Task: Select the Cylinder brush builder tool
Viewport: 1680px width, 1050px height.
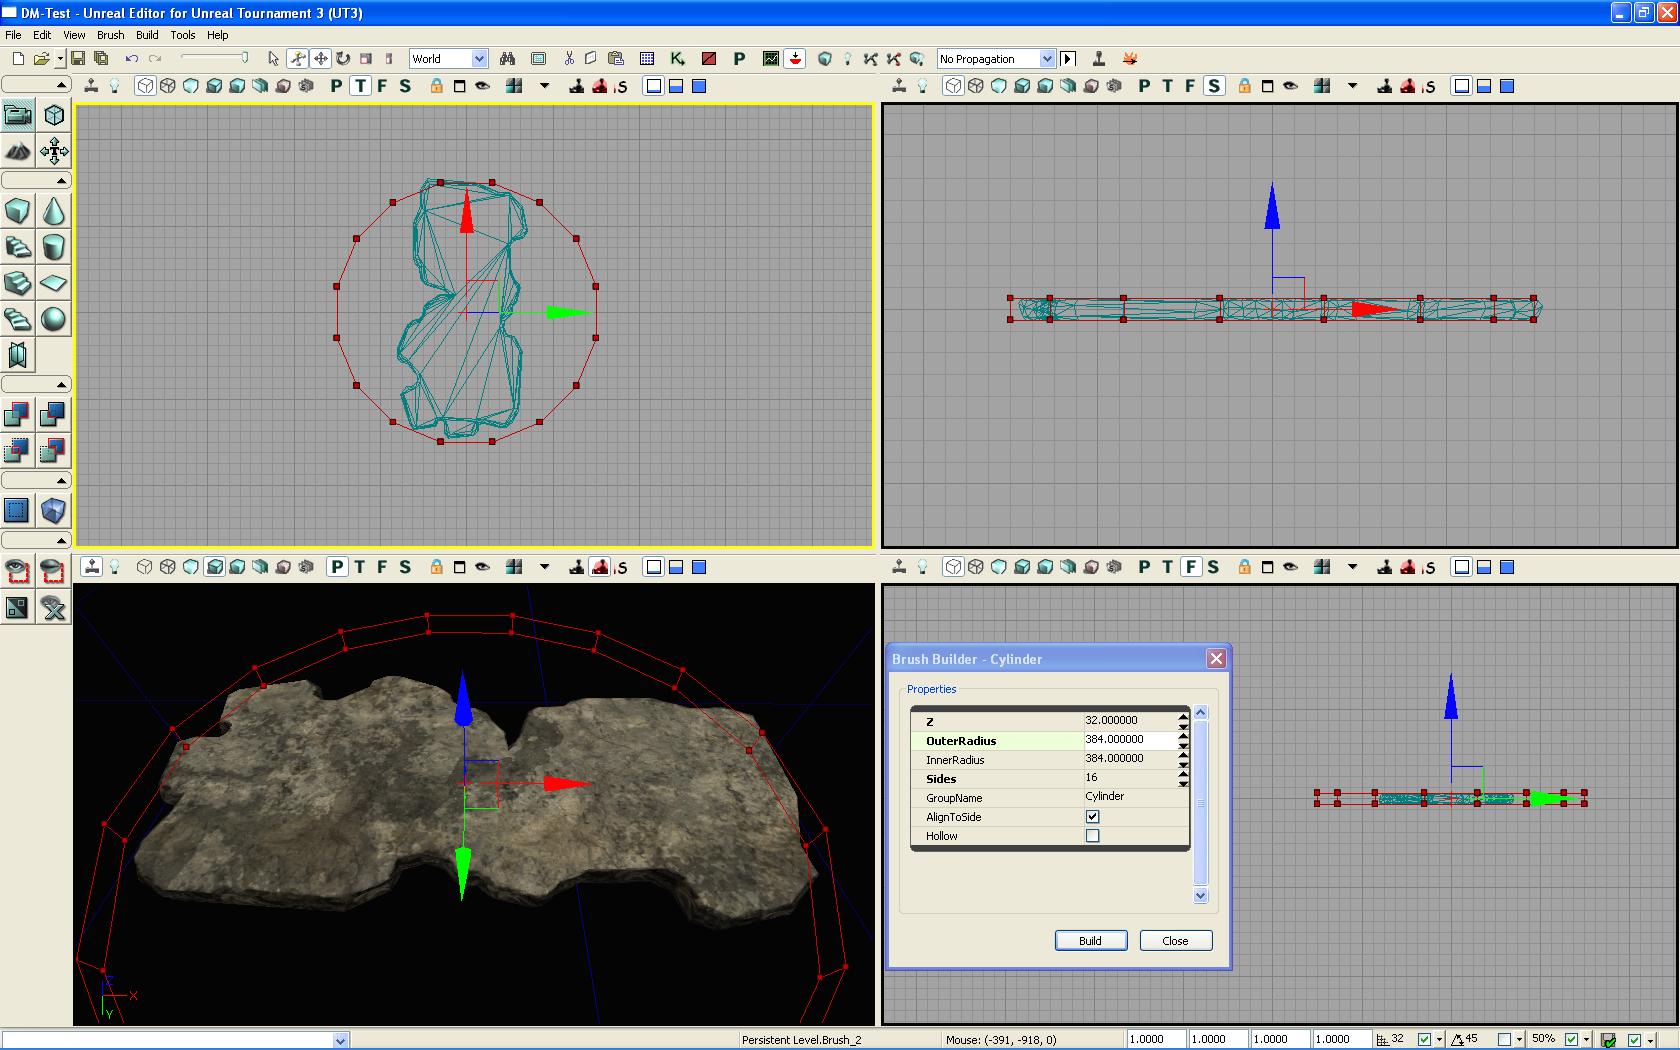Action: [x=54, y=247]
